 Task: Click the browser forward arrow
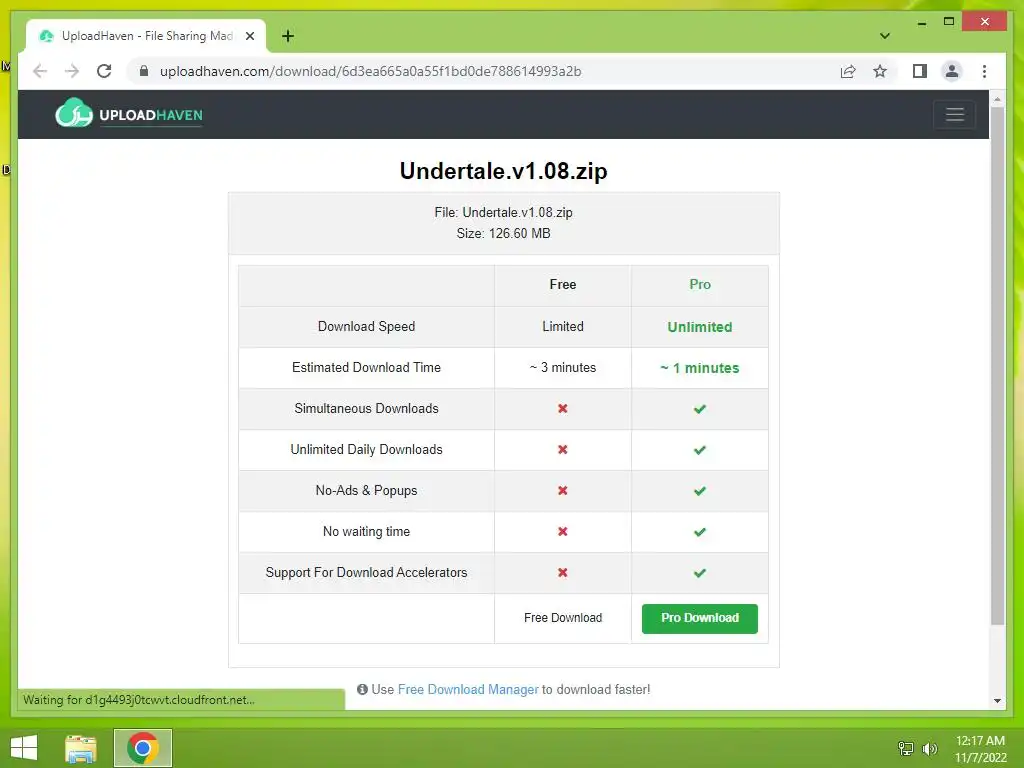(x=72, y=71)
